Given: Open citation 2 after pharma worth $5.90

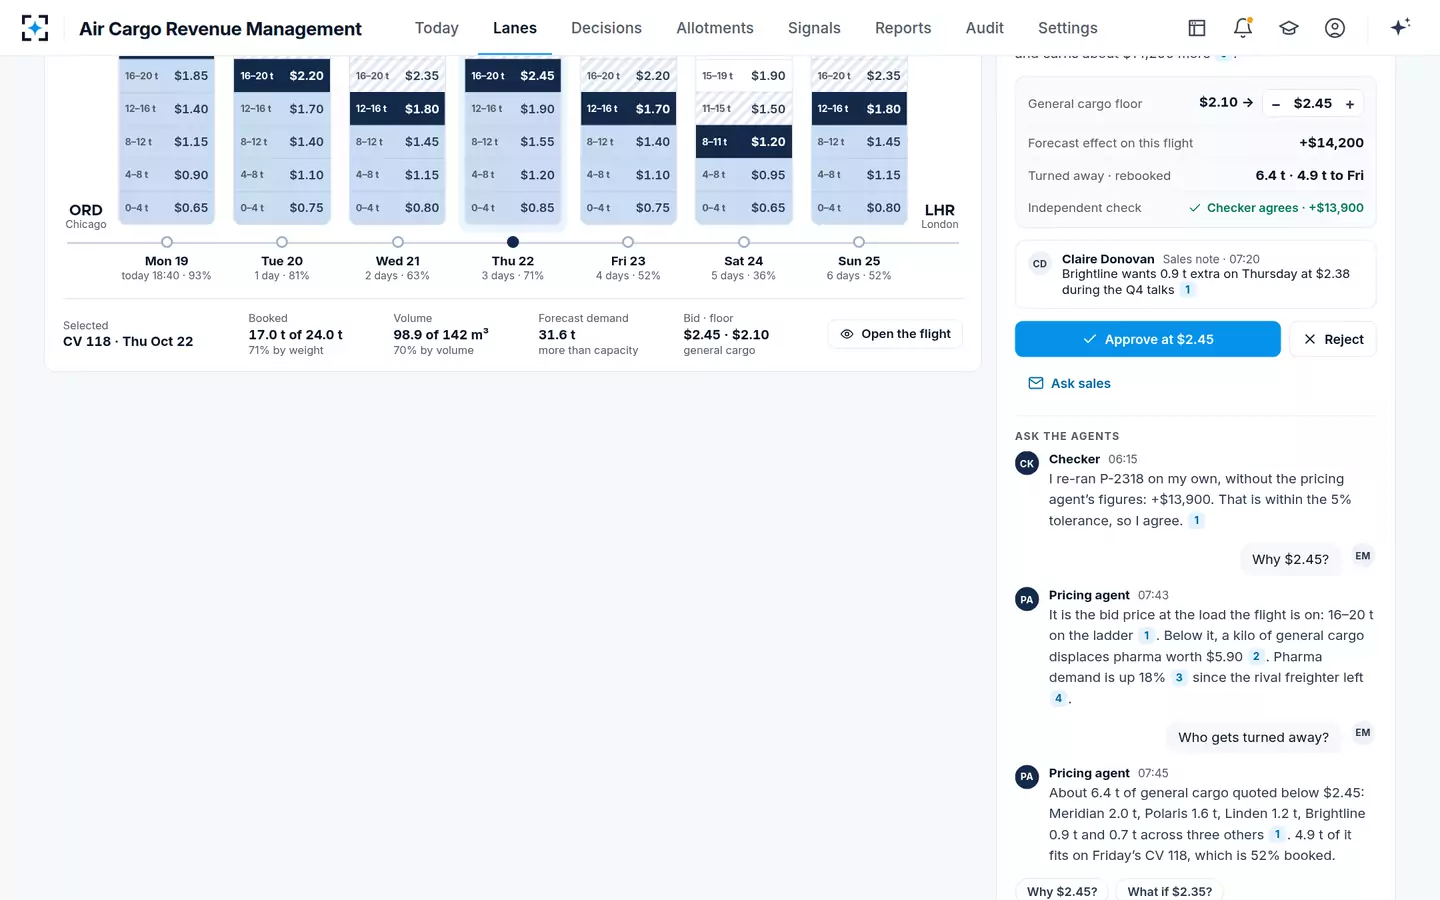Looking at the screenshot, I should coord(1256,657).
